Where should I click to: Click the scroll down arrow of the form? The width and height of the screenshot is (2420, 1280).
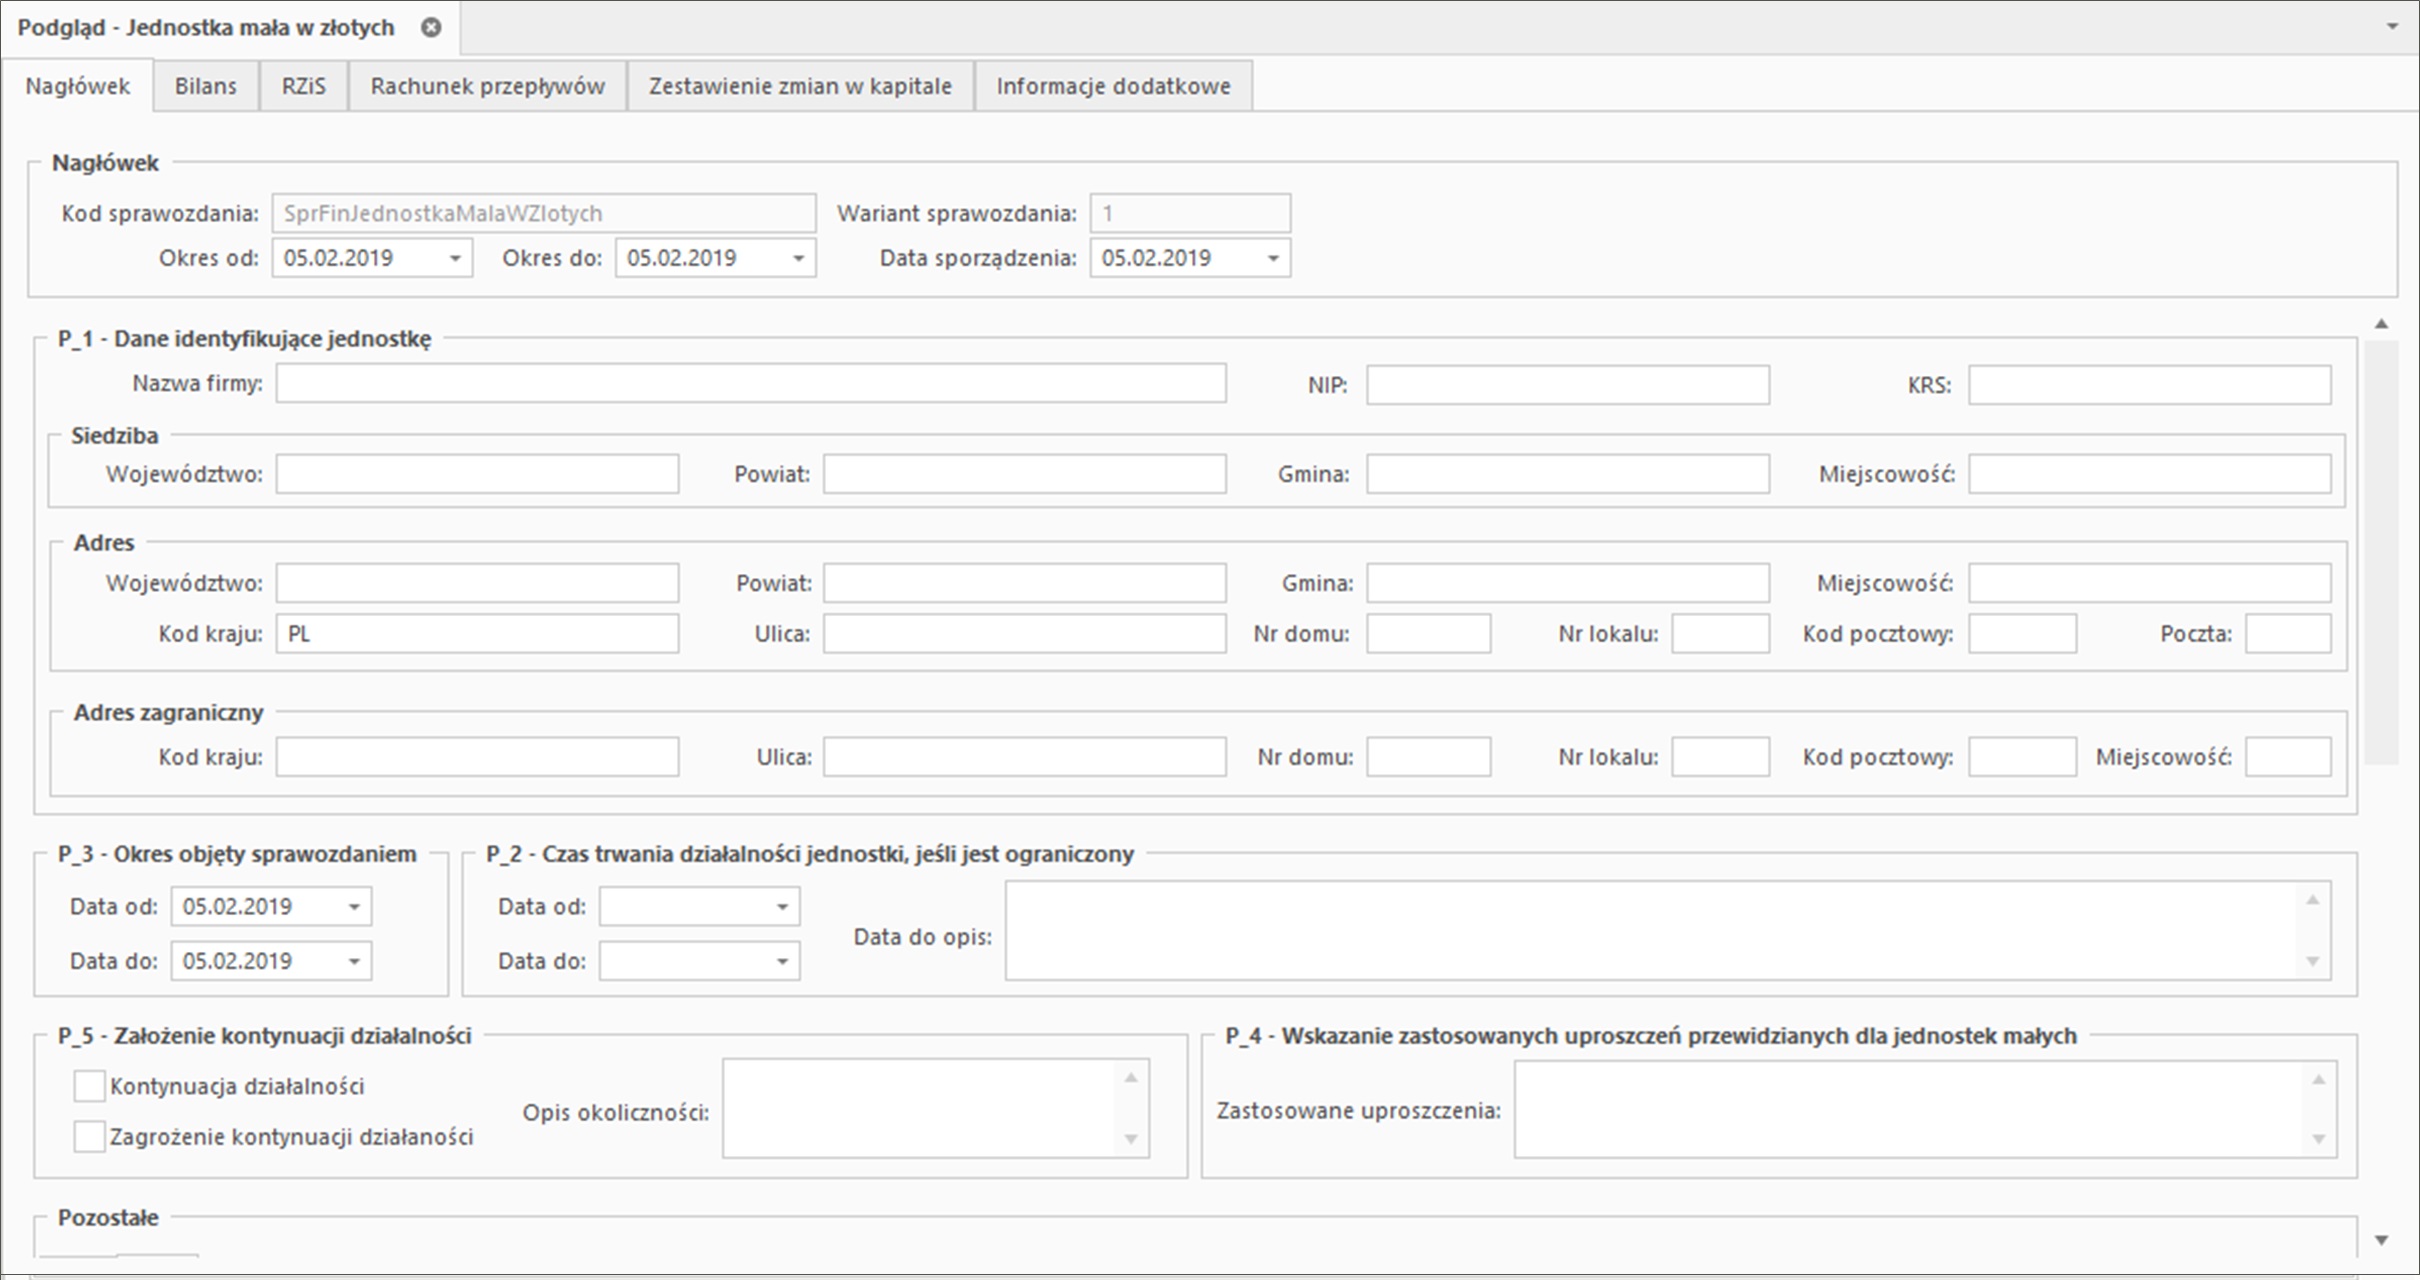click(x=2381, y=1240)
